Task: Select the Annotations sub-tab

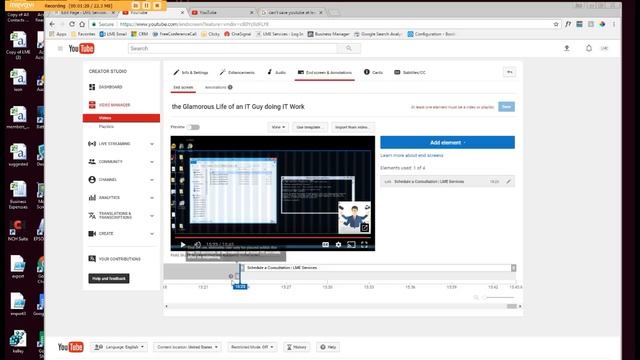Action: [x=215, y=87]
